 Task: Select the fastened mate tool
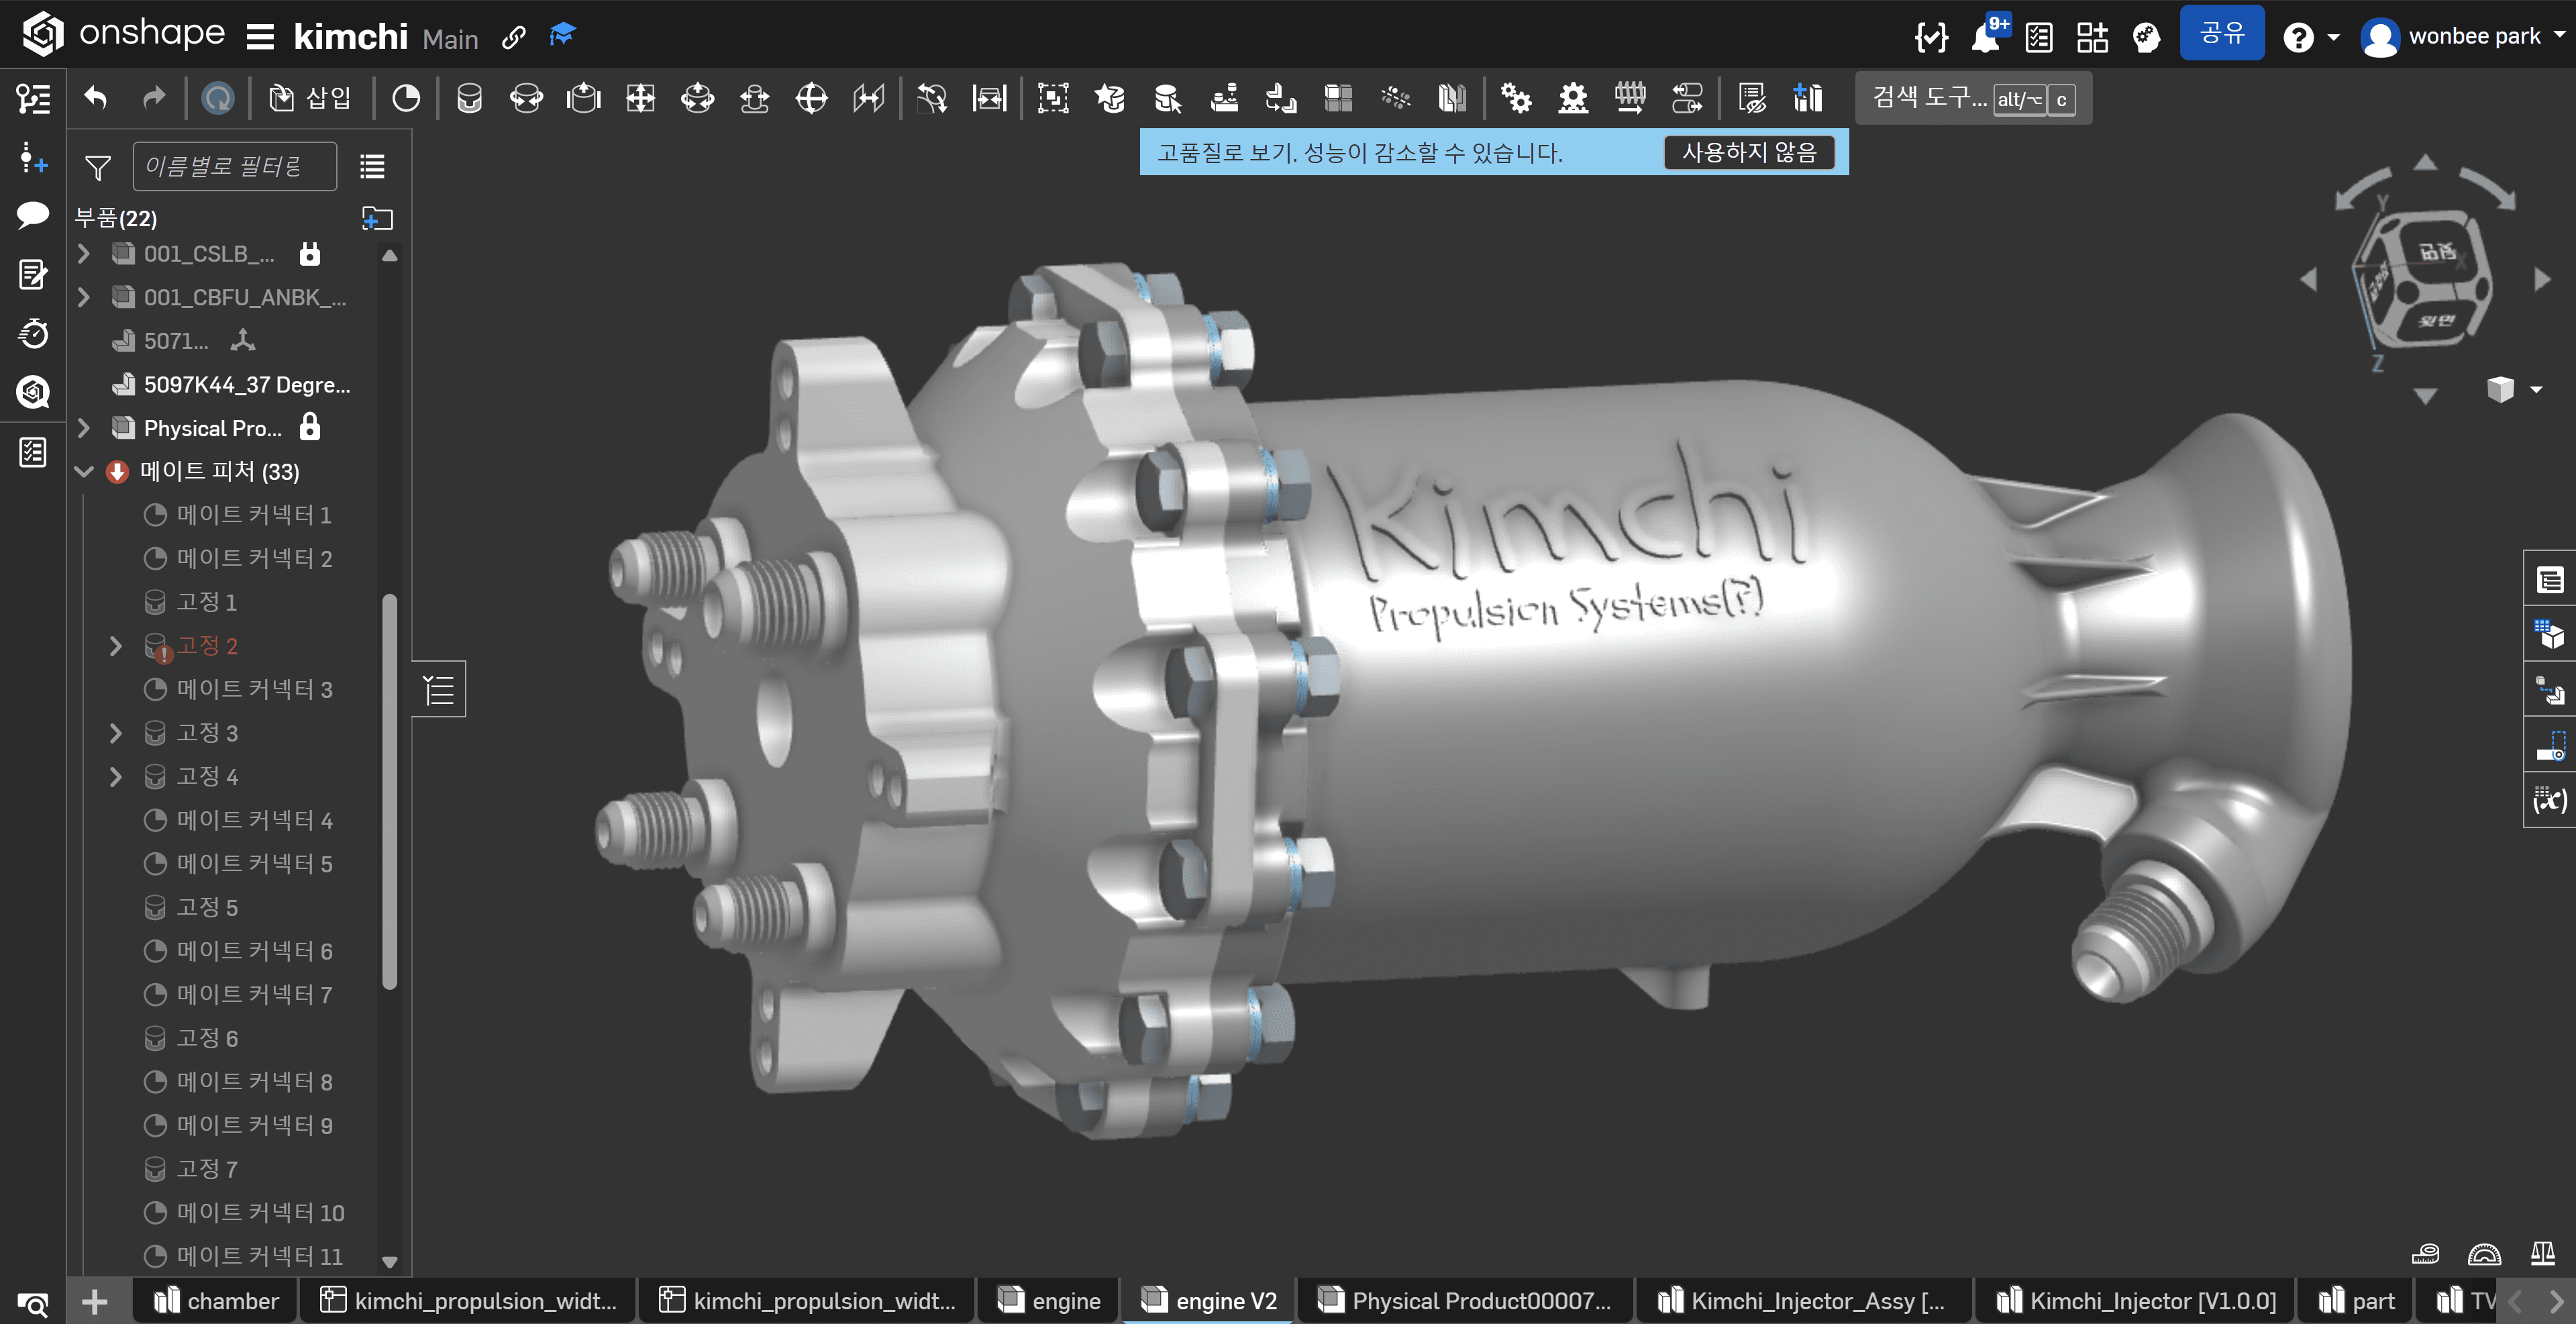point(469,98)
